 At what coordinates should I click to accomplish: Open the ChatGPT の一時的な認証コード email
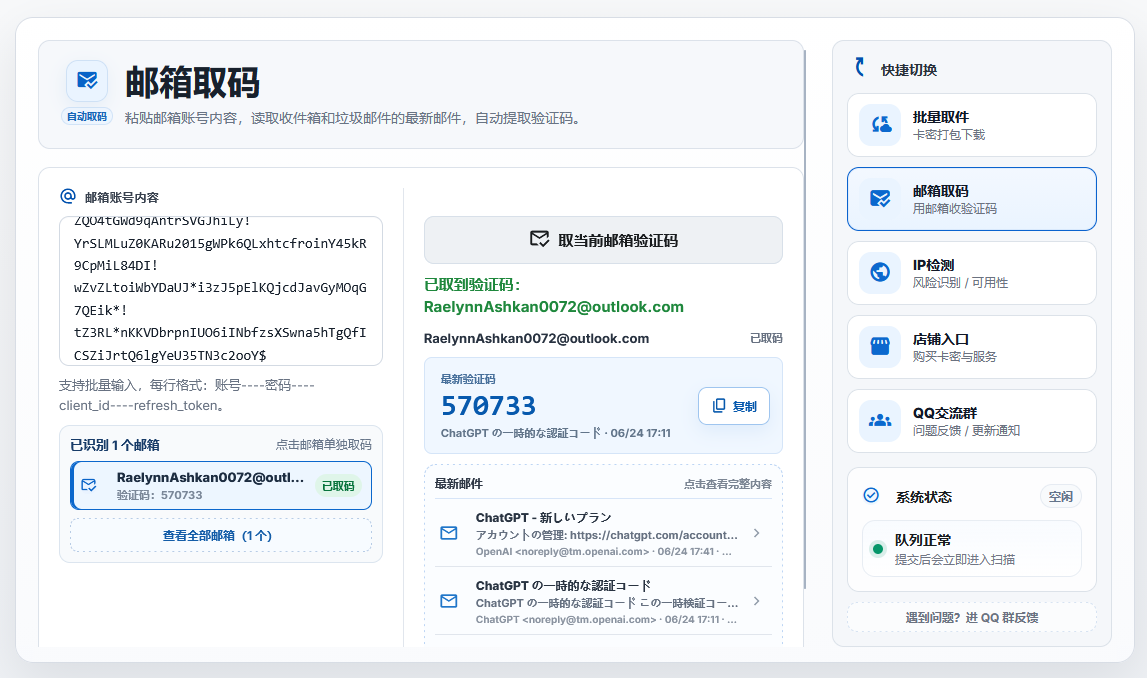603,601
